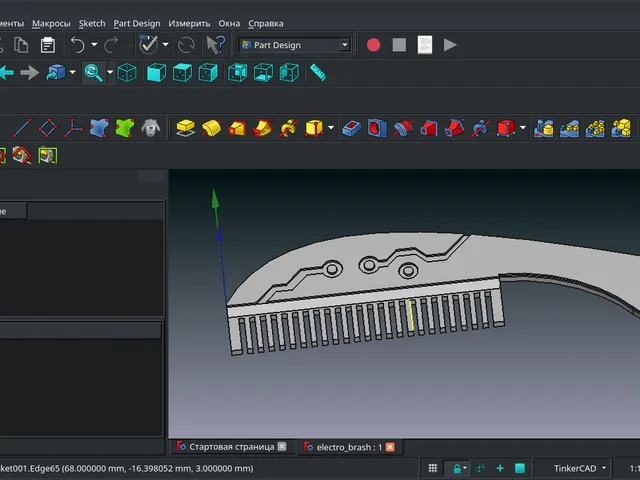The image size is (640, 480).
Task: Open the Макросы menu
Action: pyautogui.click(x=51, y=24)
